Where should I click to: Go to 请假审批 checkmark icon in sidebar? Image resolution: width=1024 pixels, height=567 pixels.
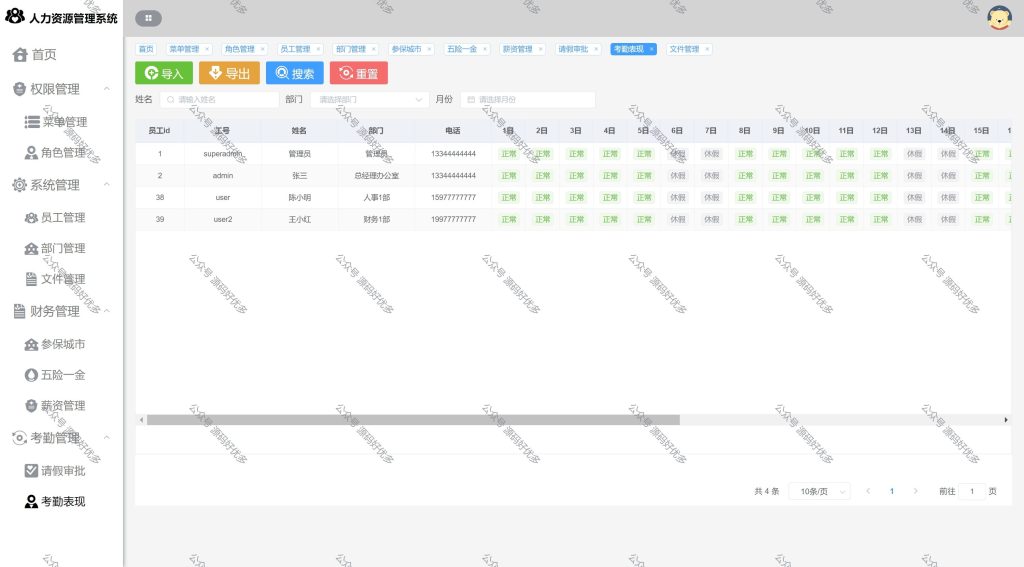(x=31, y=470)
